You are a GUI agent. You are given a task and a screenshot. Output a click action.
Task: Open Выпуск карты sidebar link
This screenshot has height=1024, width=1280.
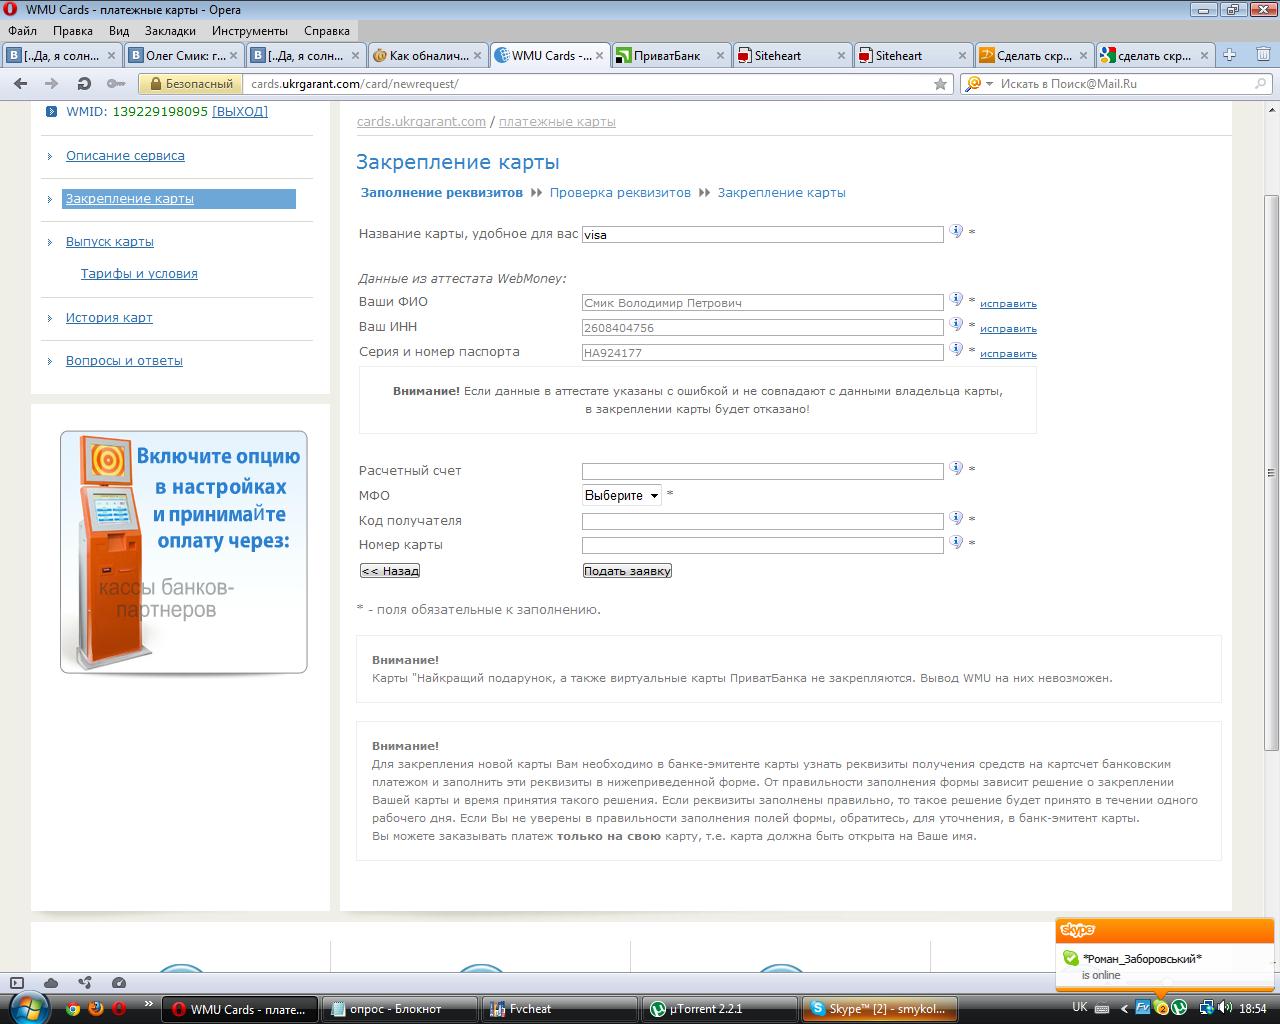pos(110,241)
